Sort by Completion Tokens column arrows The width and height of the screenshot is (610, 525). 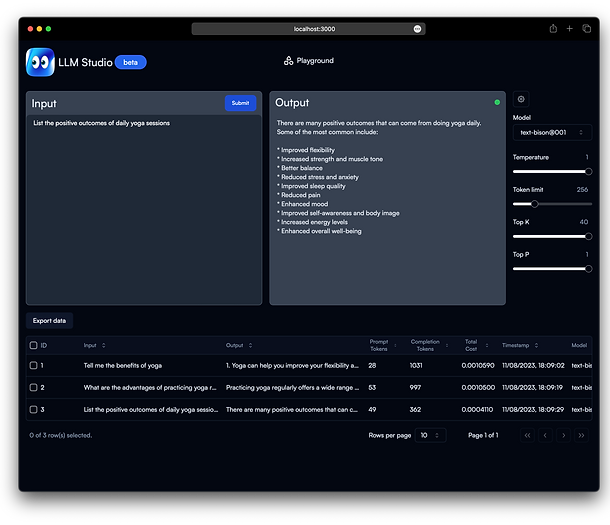pos(447,345)
